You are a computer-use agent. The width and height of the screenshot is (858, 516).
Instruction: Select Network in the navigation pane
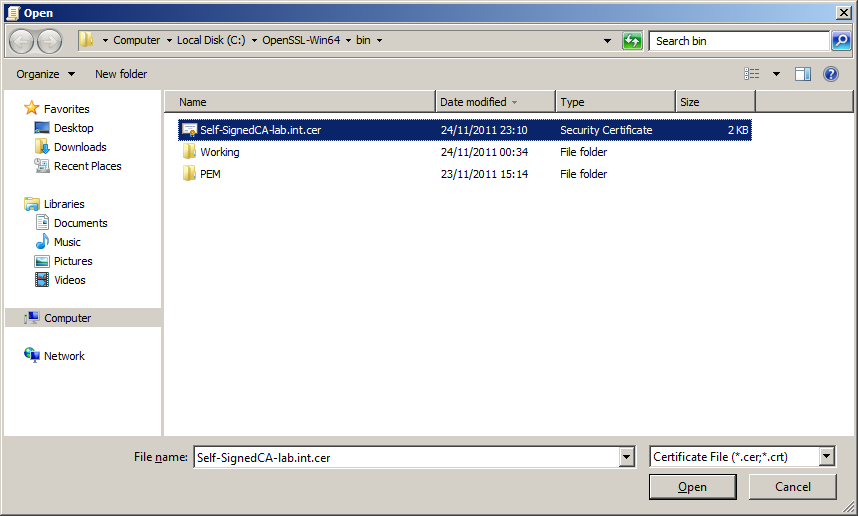point(64,356)
